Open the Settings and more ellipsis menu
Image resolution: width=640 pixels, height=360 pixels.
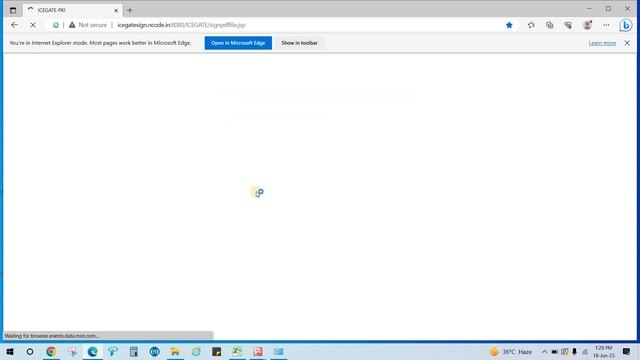tap(606, 25)
